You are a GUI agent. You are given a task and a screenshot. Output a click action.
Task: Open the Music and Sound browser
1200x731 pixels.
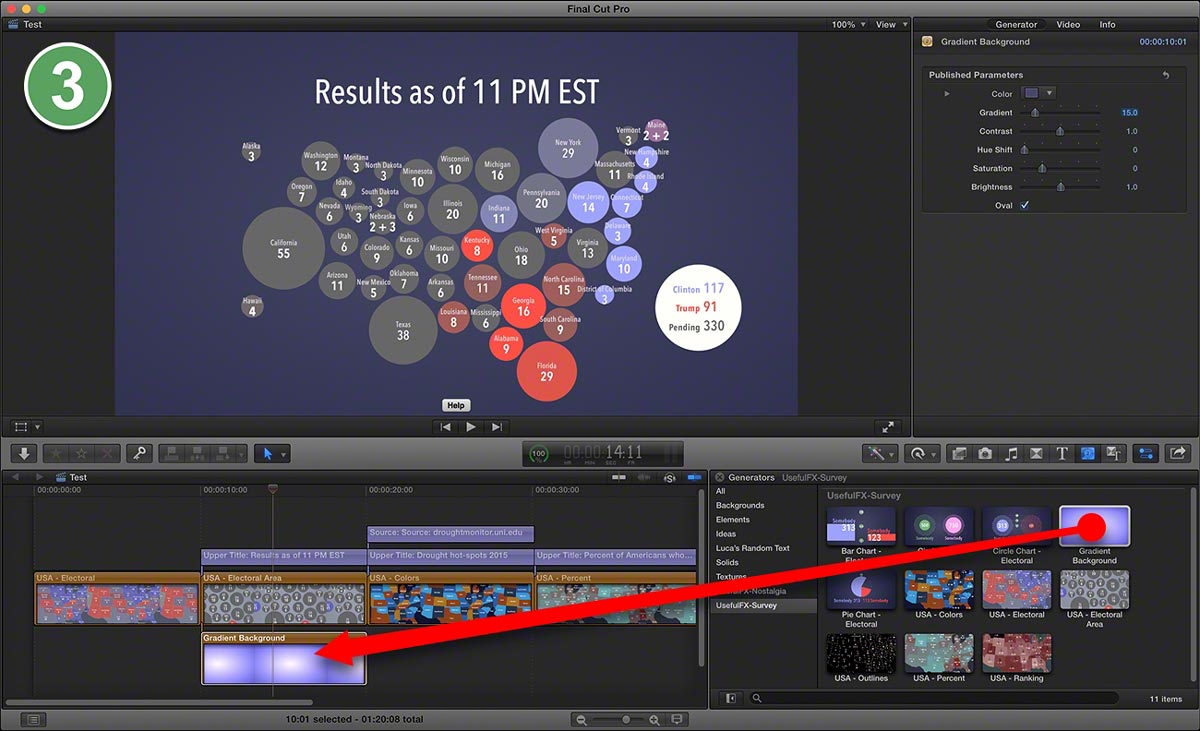(x=1011, y=454)
